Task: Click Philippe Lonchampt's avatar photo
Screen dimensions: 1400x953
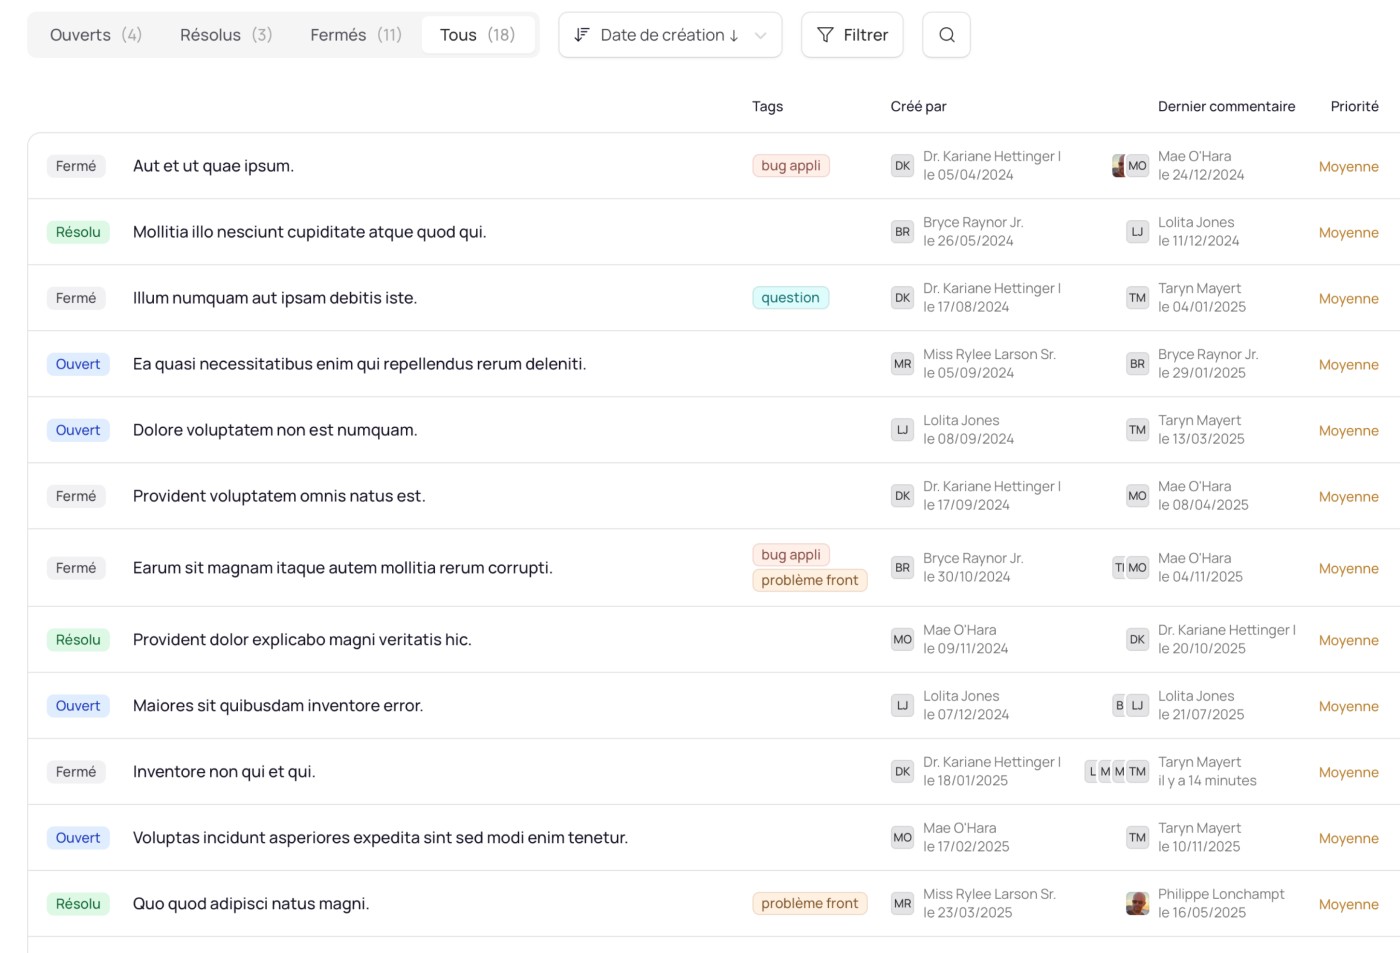Action: coord(1137,904)
